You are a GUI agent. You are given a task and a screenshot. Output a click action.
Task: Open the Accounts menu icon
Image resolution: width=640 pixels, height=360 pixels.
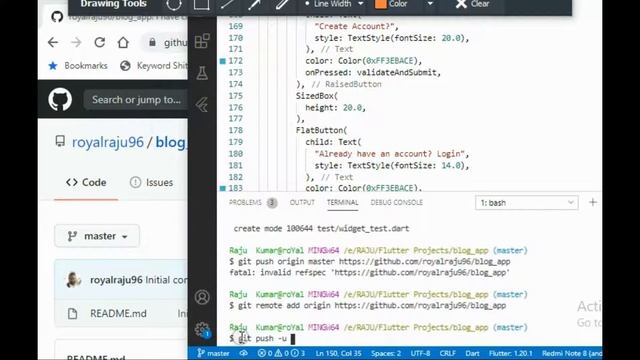point(202,297)
